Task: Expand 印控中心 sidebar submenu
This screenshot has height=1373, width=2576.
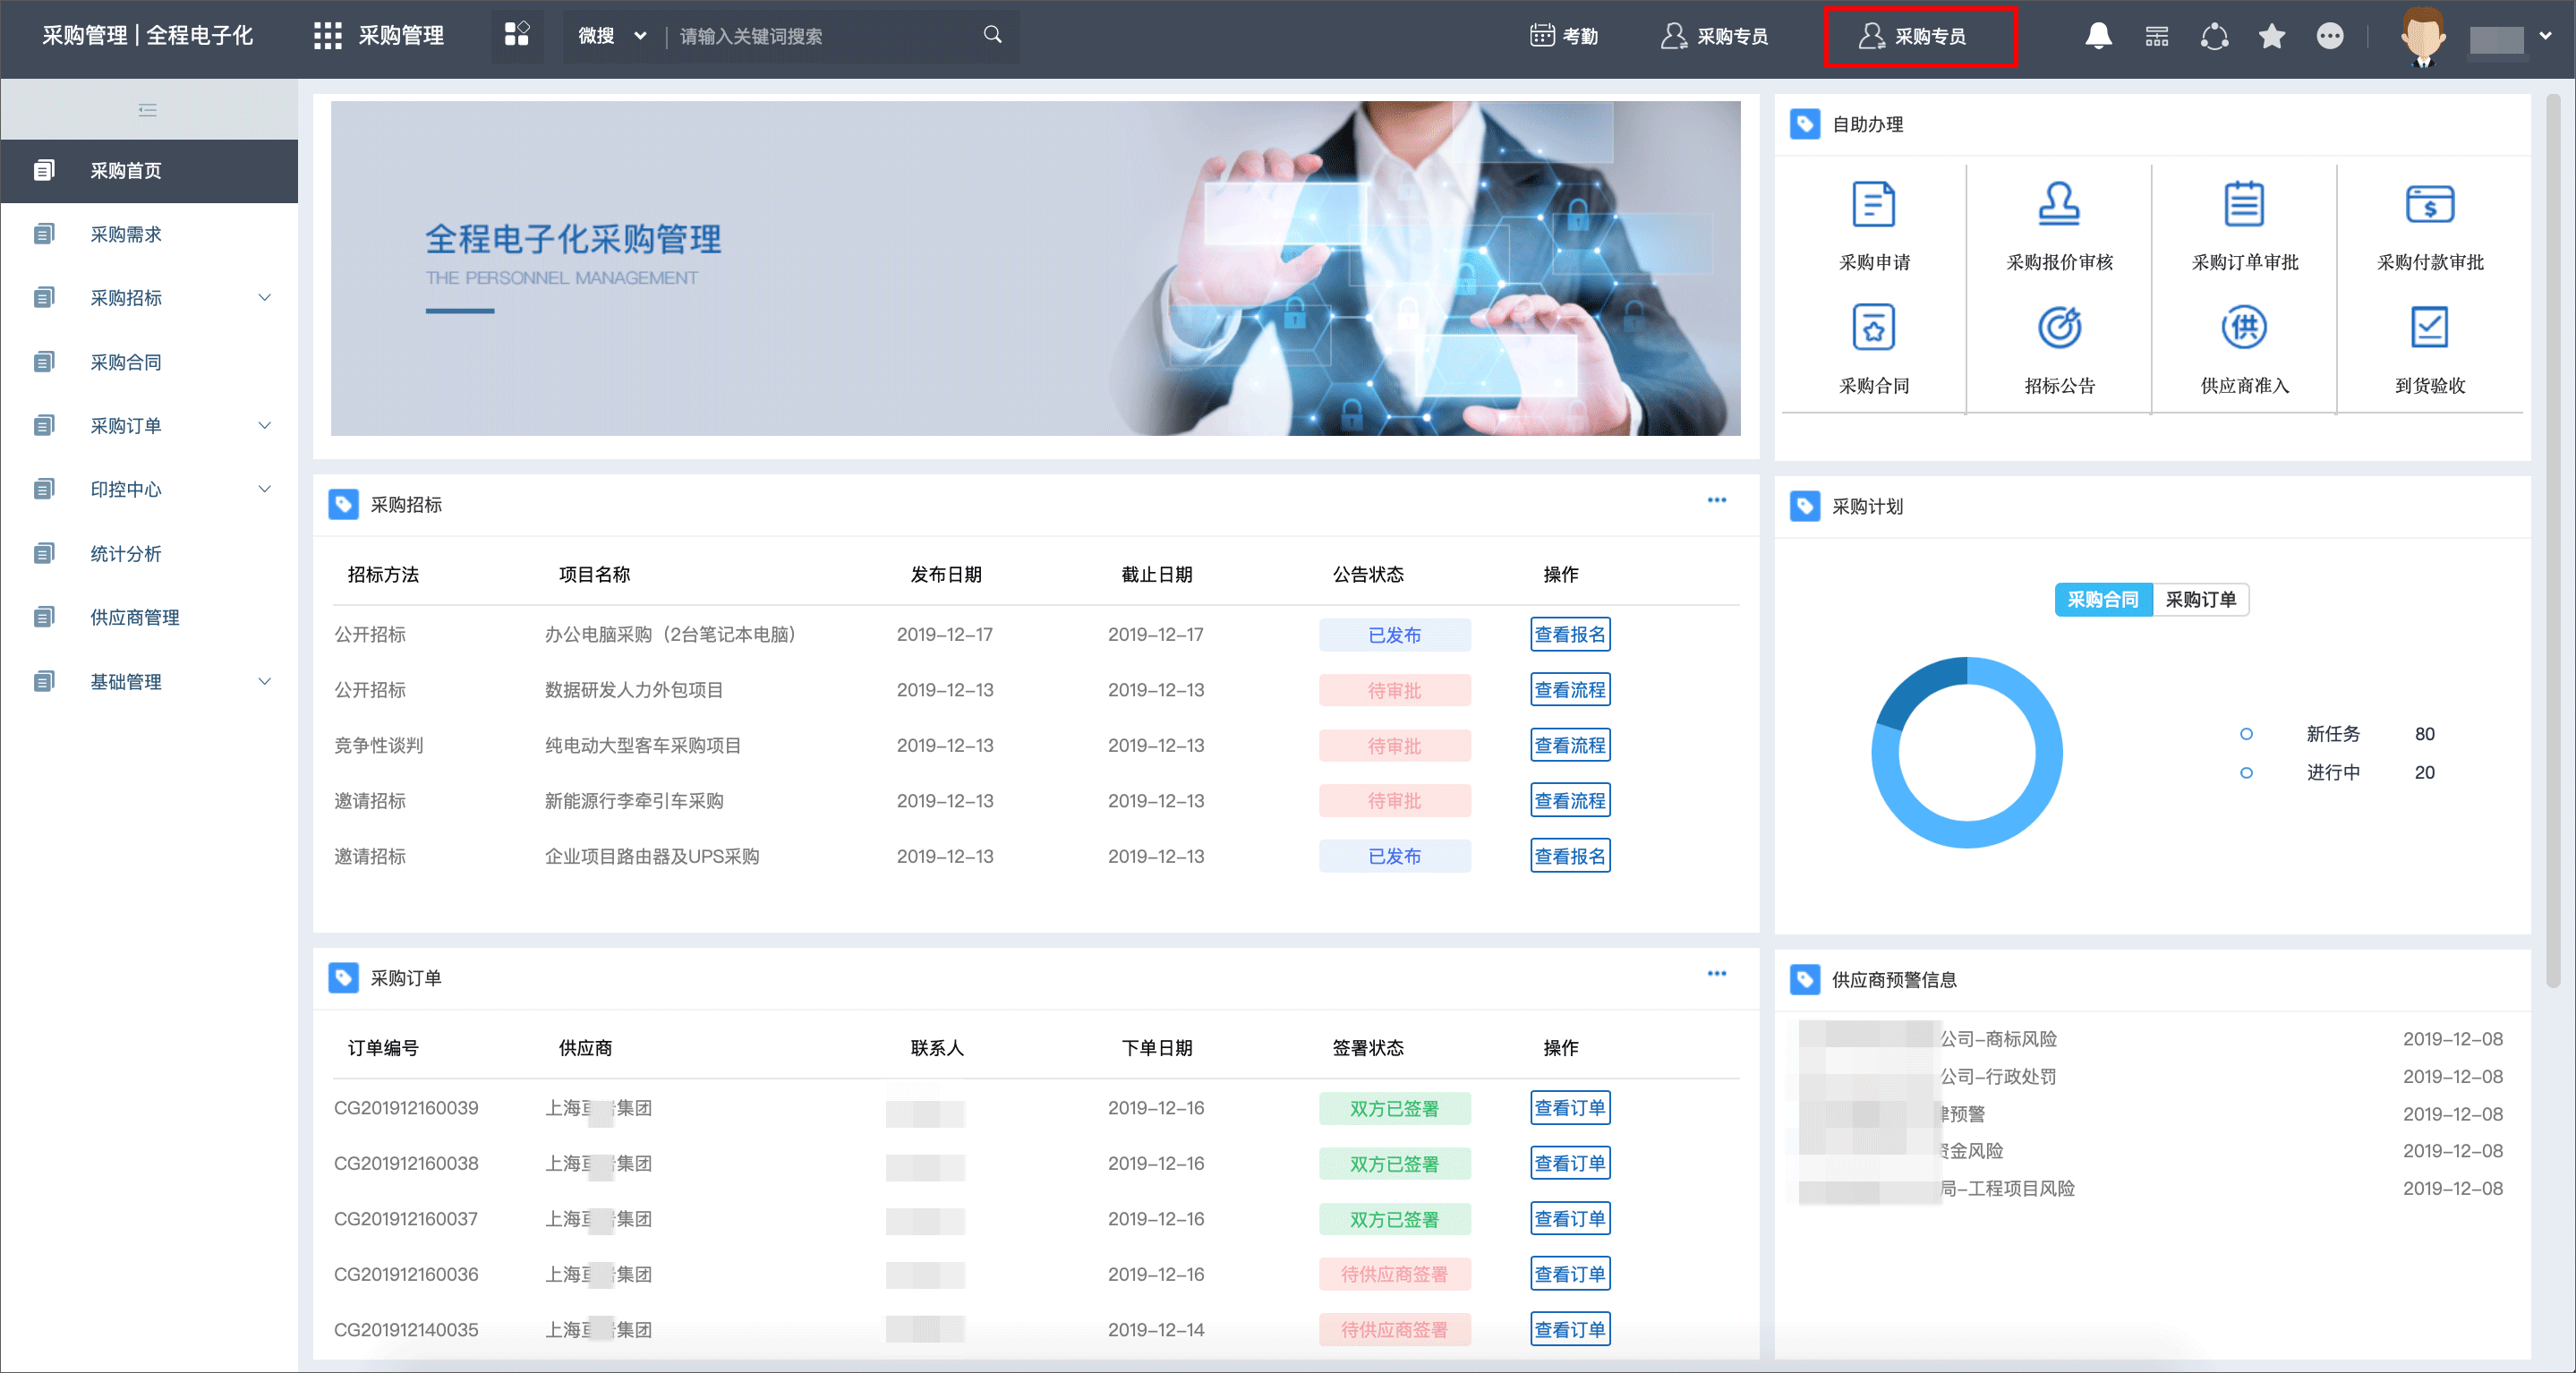Action: (x=265, y=489)
